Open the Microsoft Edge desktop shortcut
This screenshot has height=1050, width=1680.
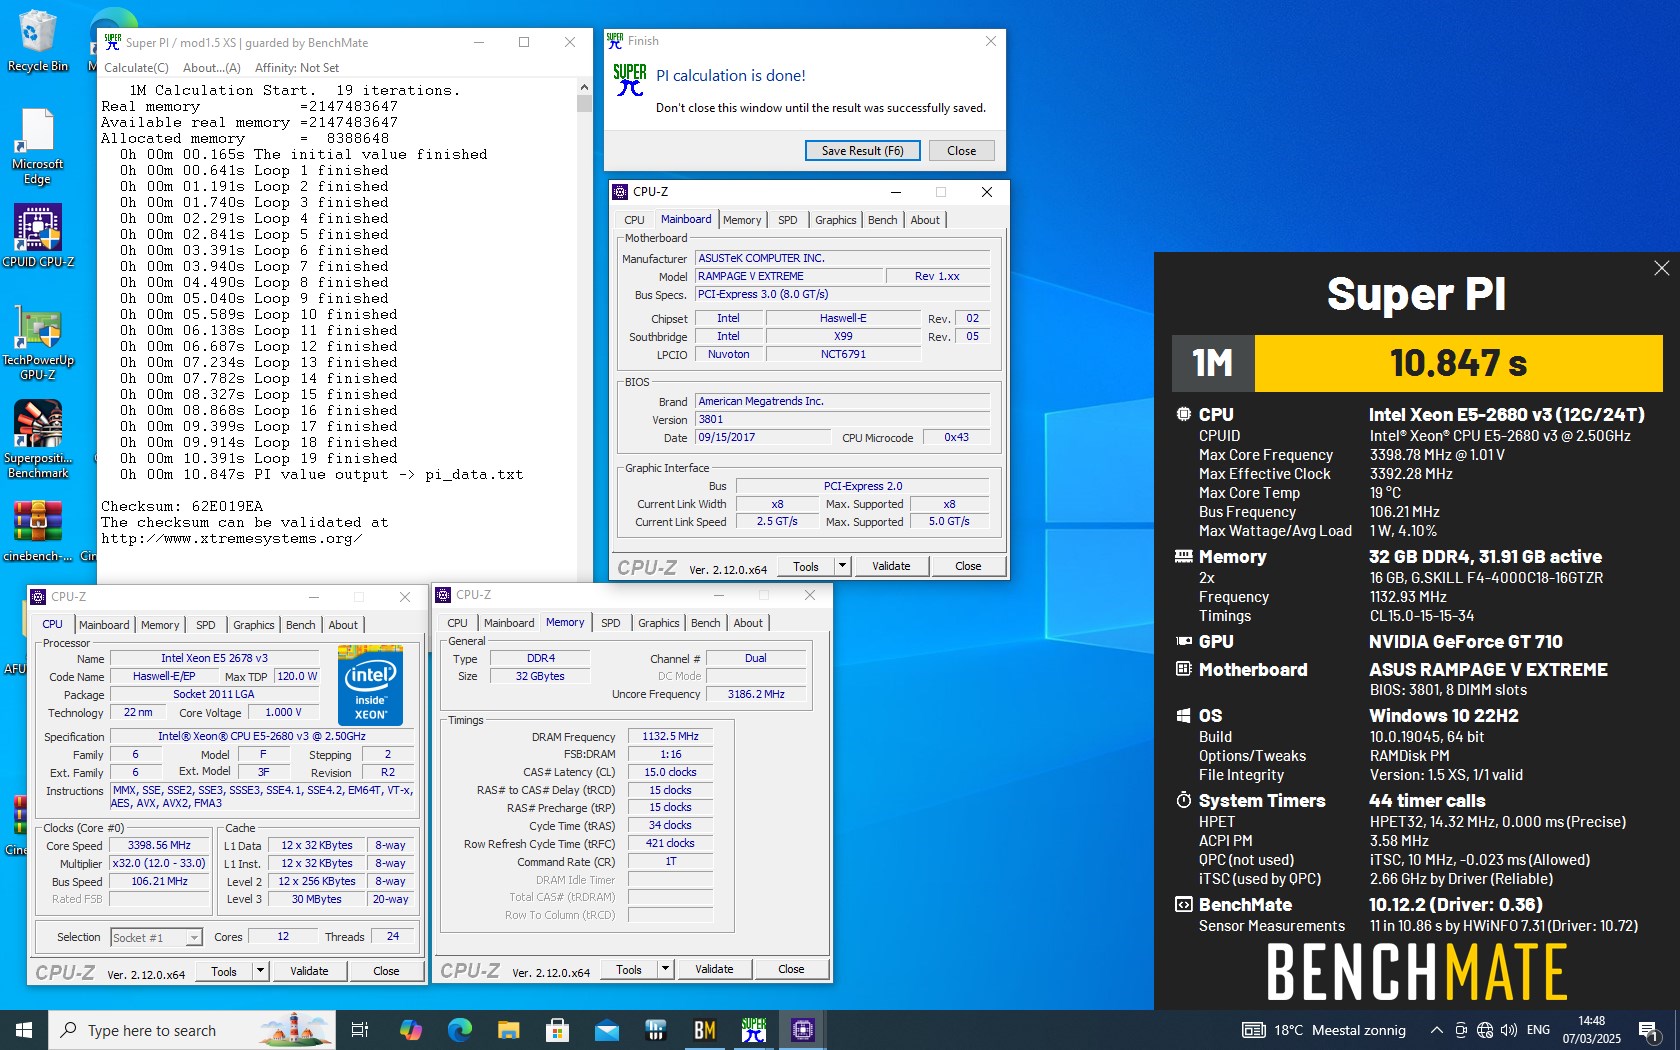(37, 147)
